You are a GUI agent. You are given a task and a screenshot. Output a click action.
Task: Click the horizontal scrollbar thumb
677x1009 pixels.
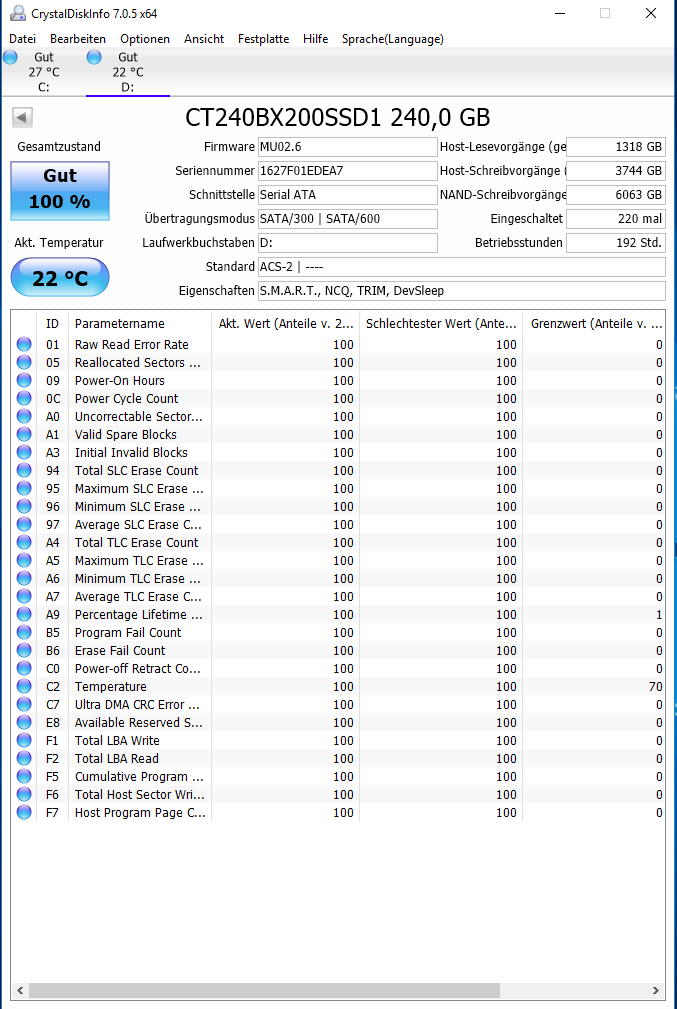[264, 990]
